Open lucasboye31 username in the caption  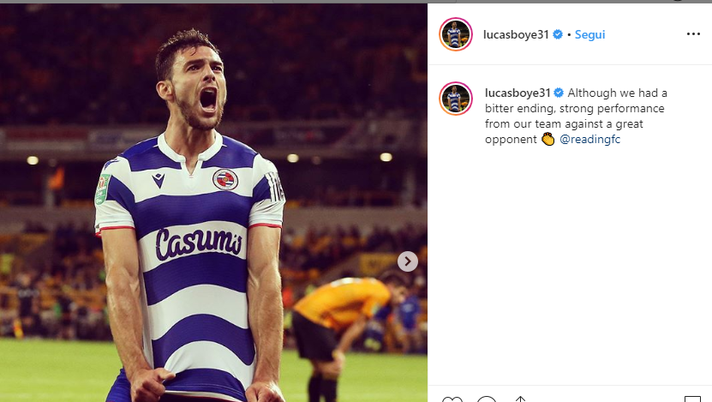click(518, 93)
